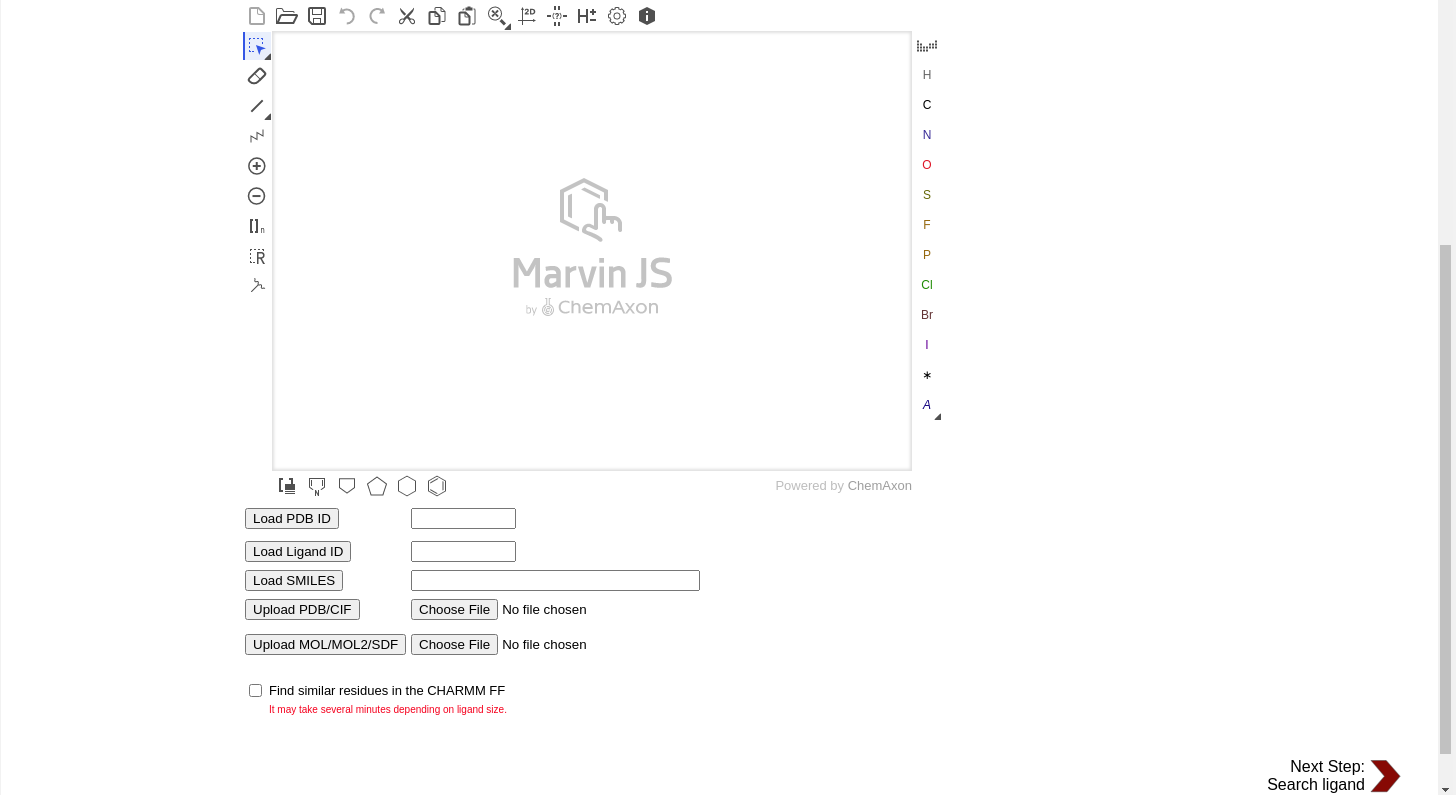The width and height of the screenshot is (1456, 795).
Task: Click the Copy icon in toolbar
Action: point(437,16)
